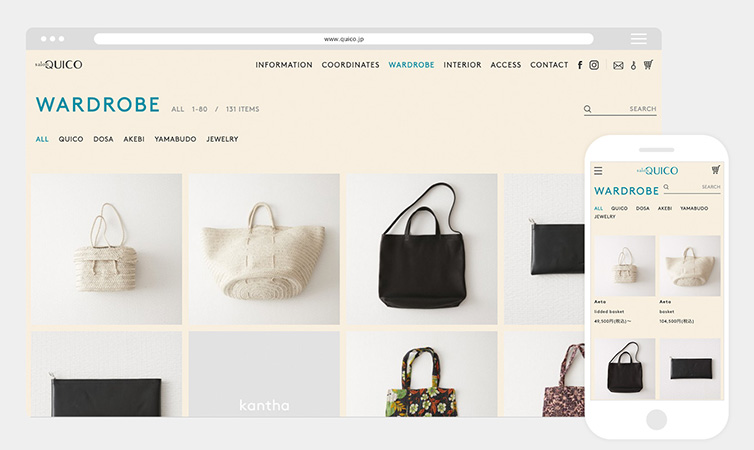Click the mail envelope icon in header
The height and width of the screenshot is (450, 754).
point(618,65)
